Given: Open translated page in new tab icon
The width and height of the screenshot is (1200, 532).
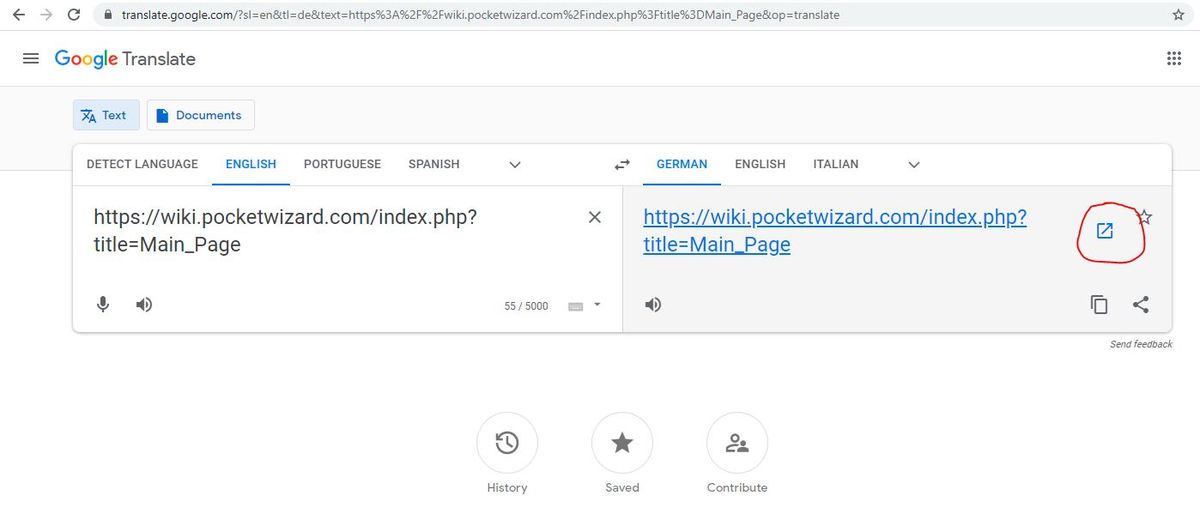Looking at the screenshot, I should pos(1105,231).
